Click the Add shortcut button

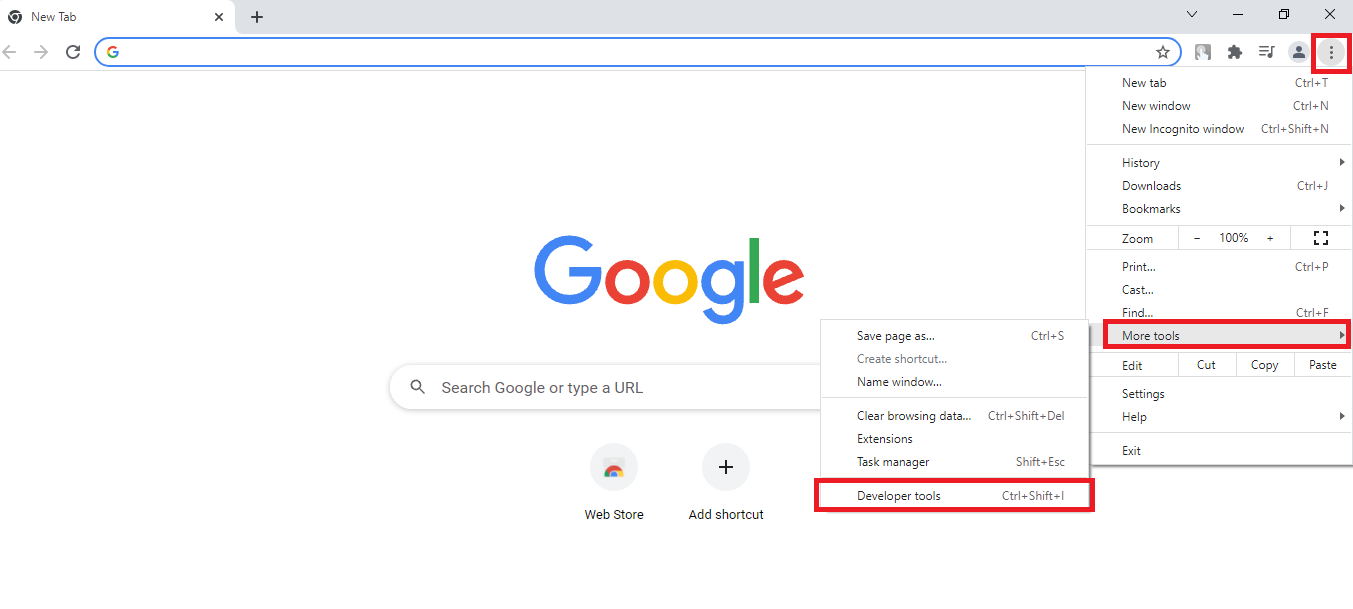(726, 468)
